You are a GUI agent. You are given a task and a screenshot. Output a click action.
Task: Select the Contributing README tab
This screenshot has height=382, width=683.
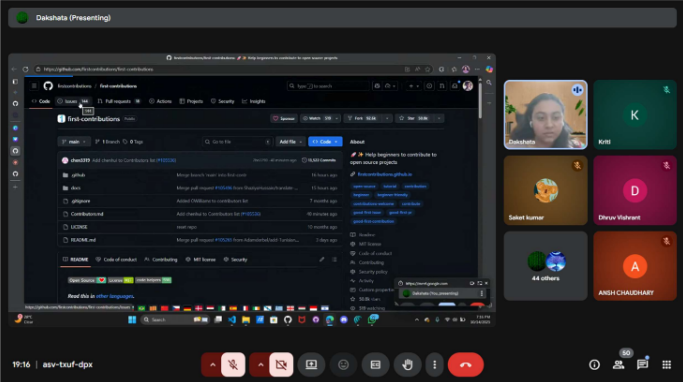[x=161, y=260]
